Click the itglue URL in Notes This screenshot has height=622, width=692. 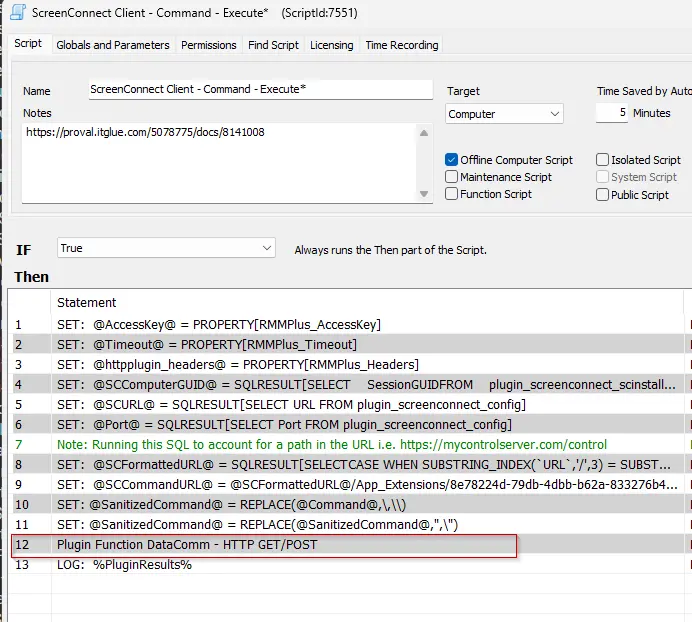pyautogui.click(x=145, y=132)
